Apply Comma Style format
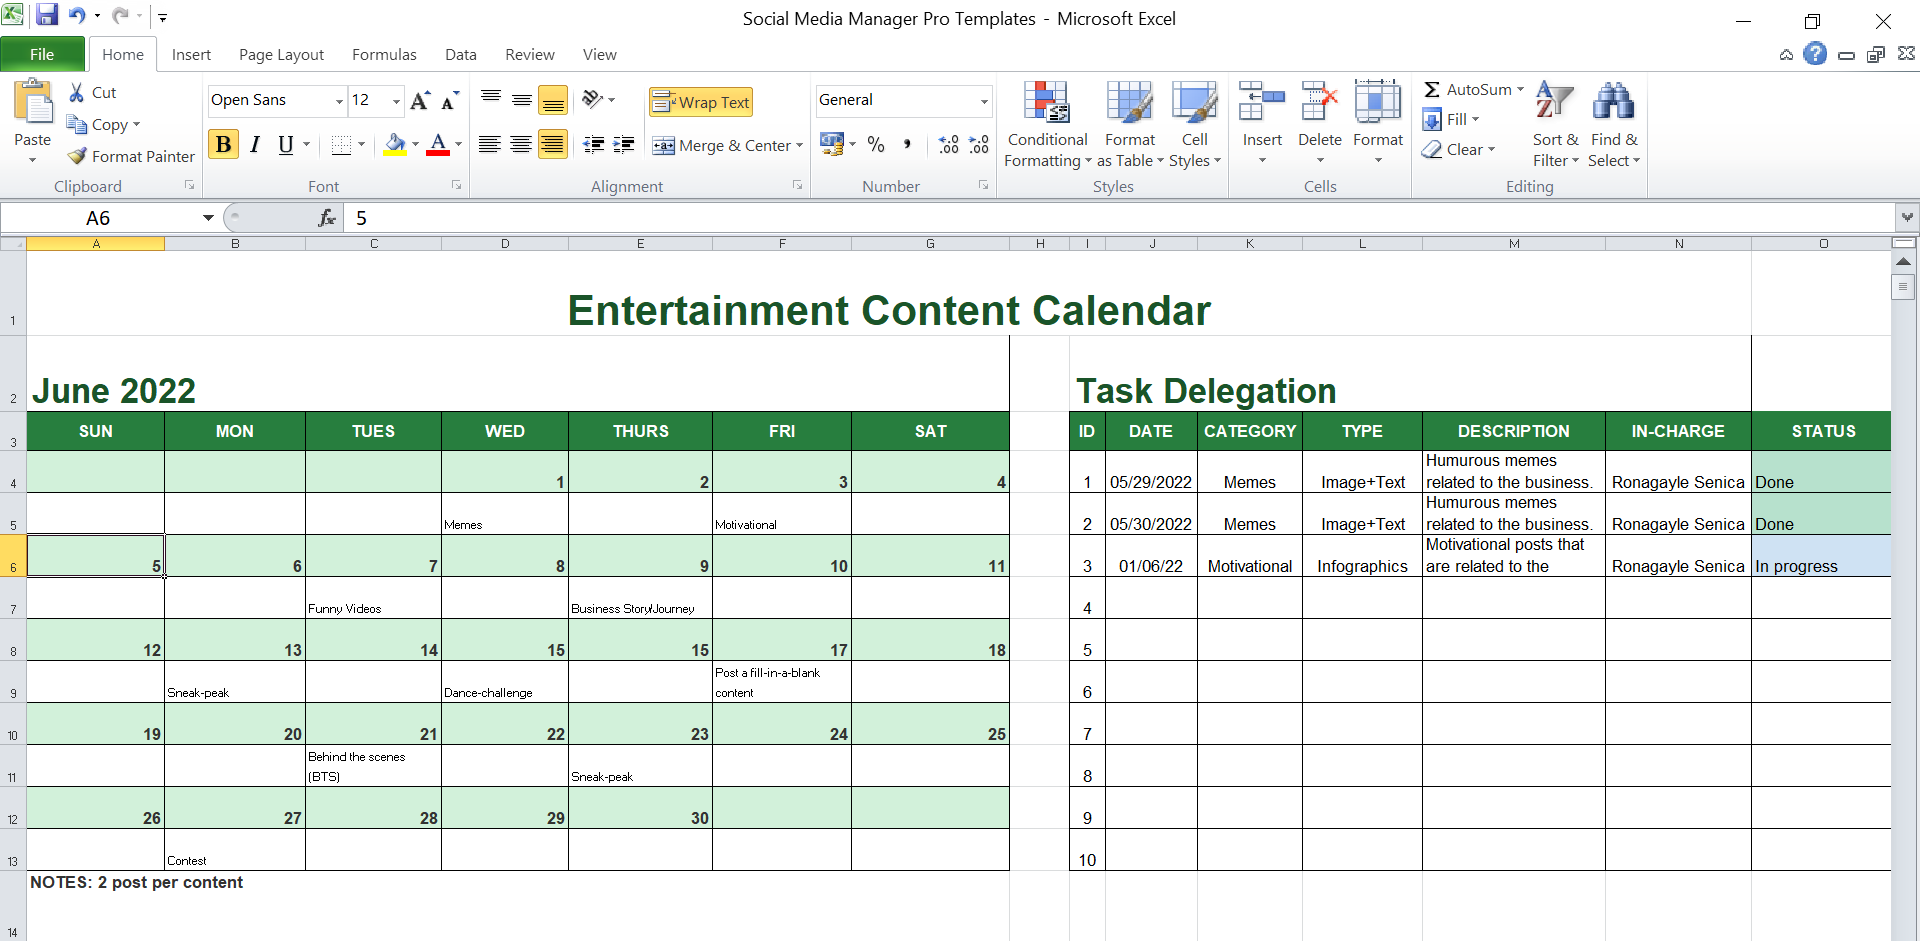Image resolution: width=1920 pixels, height=941 pixels. pos(906,145)
